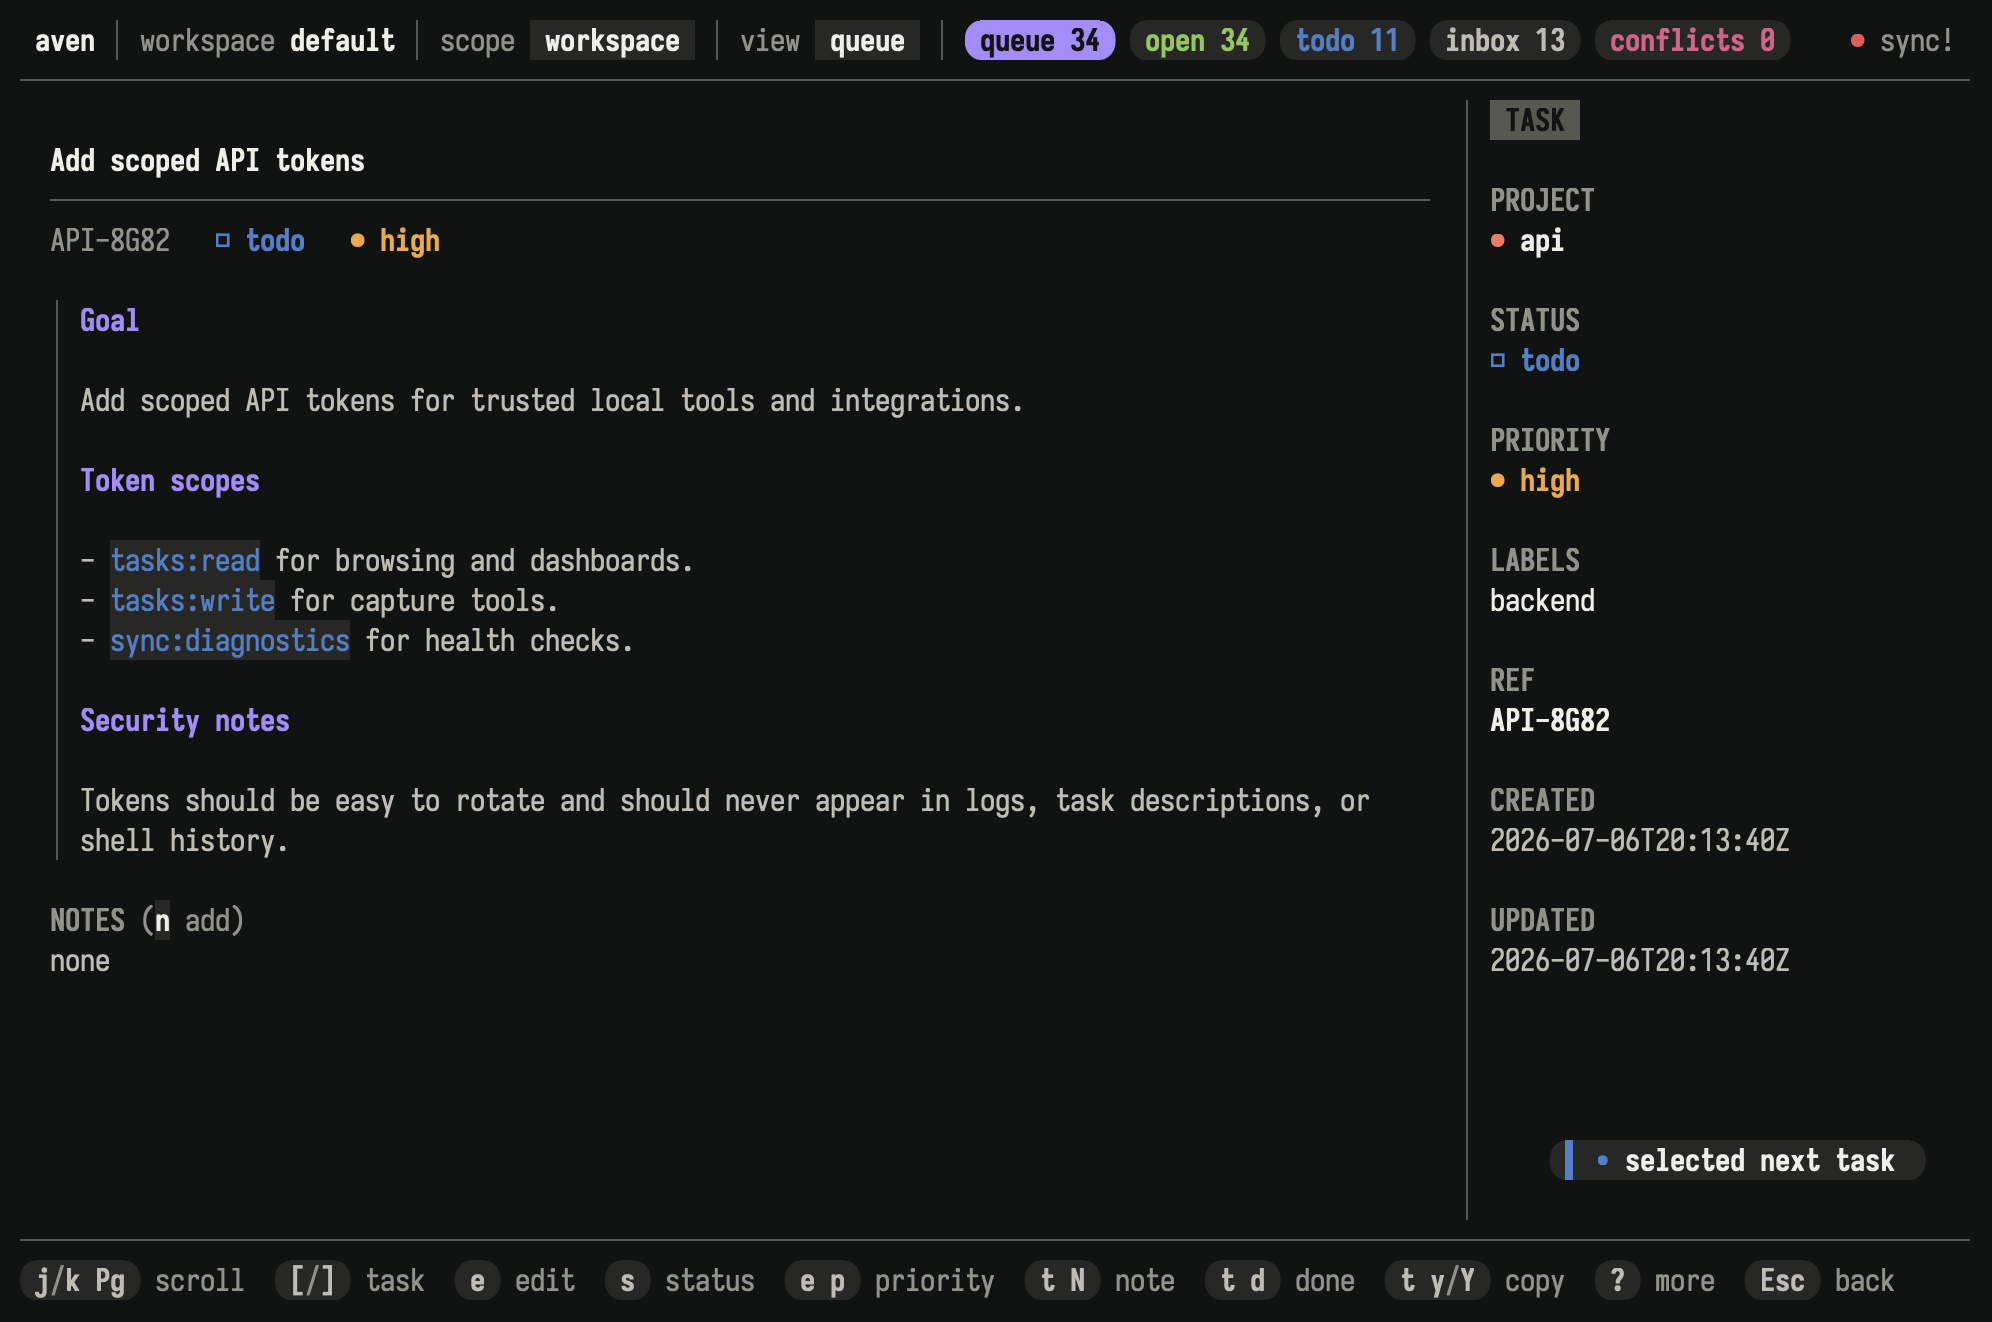Click the high value in the PRIORITY section
Image resolution: width=1992 pixels, height=1322 pixels.
[1550, 481]
